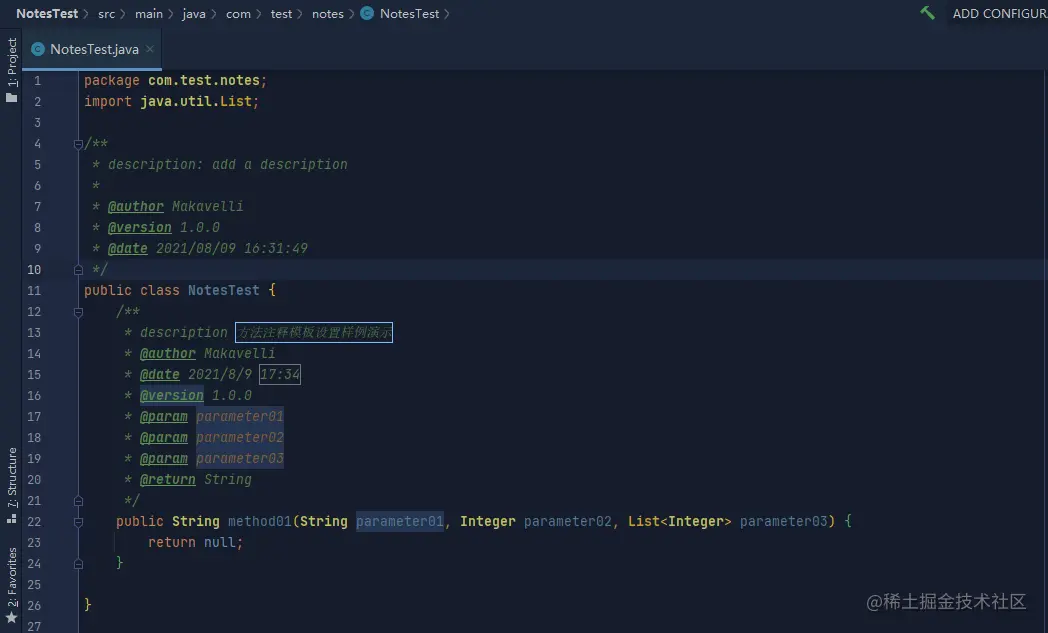
Task: Click 'package com.test.notes;' line
Action: [175, 80]
